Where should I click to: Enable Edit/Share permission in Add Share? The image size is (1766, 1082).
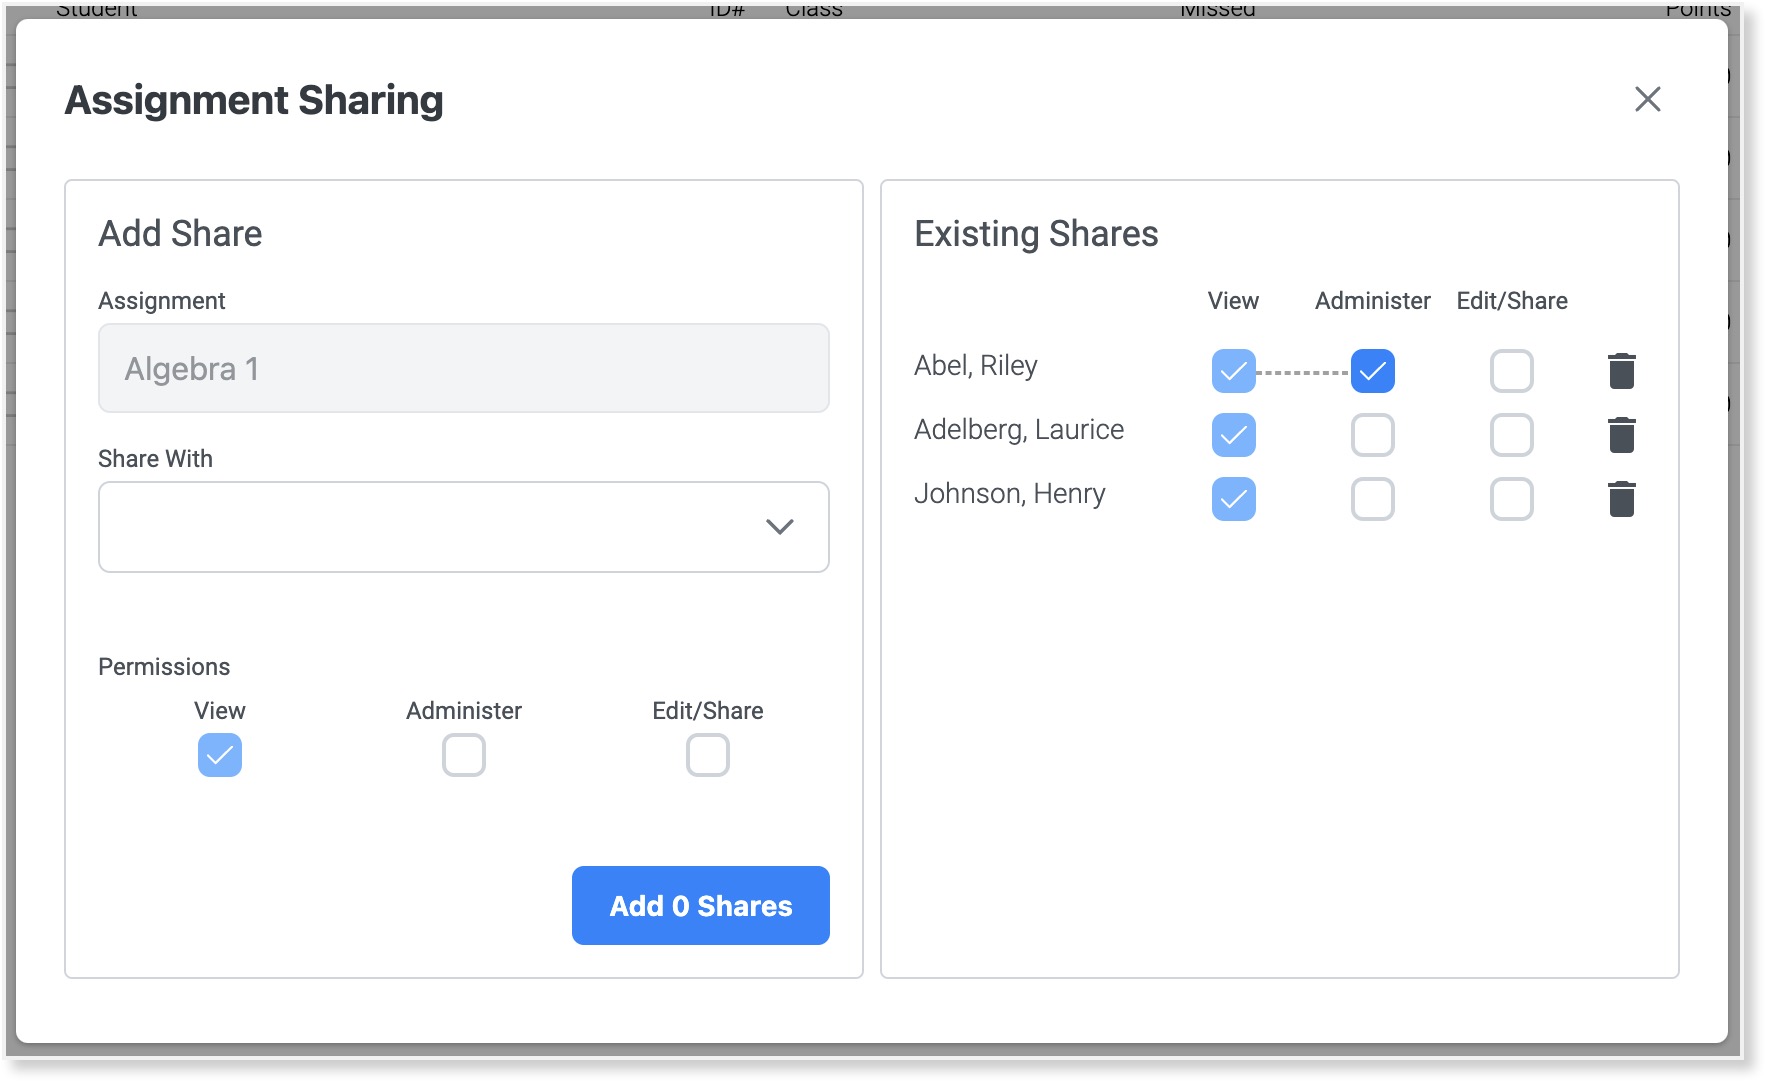pos(708,755)
